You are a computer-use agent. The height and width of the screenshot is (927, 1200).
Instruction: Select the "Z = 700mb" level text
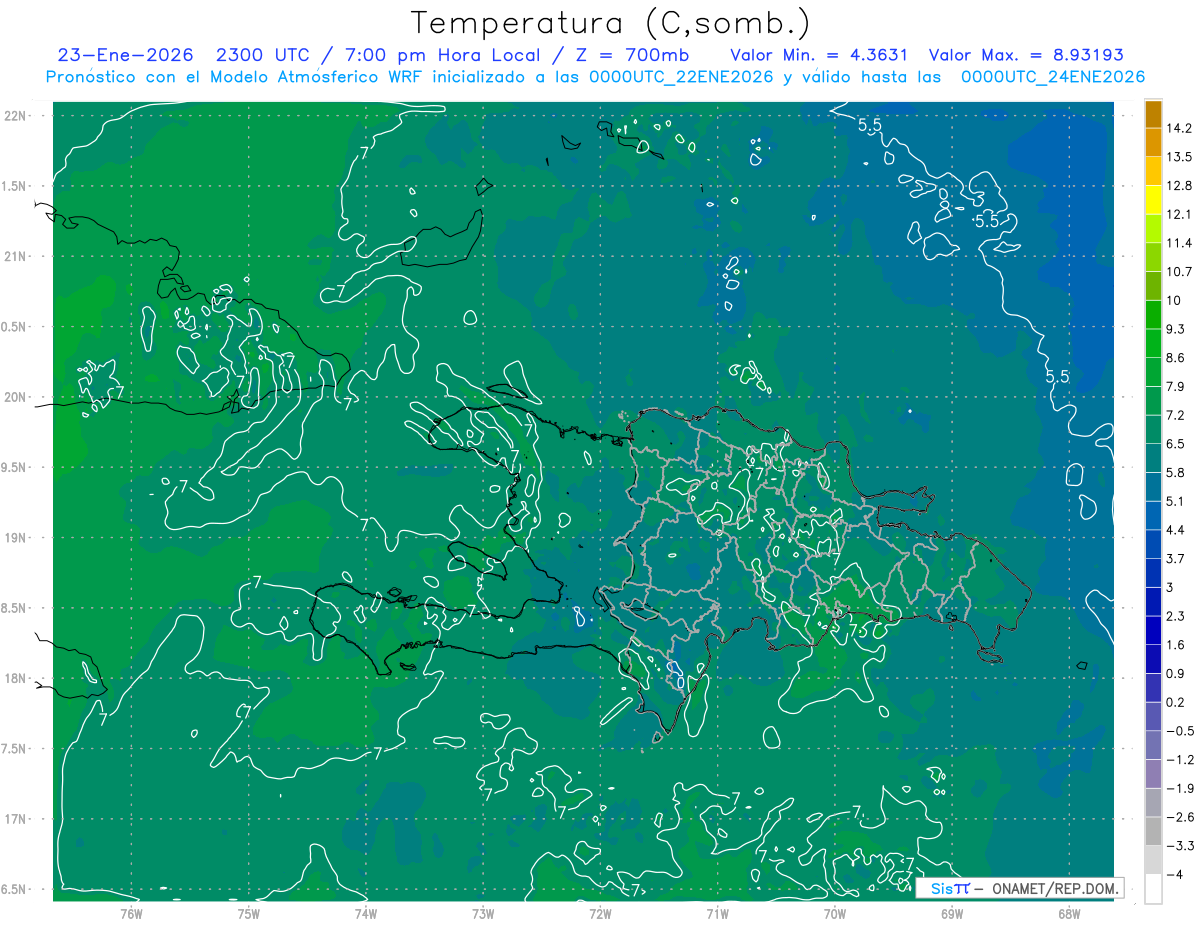click(x=631, y=55)
